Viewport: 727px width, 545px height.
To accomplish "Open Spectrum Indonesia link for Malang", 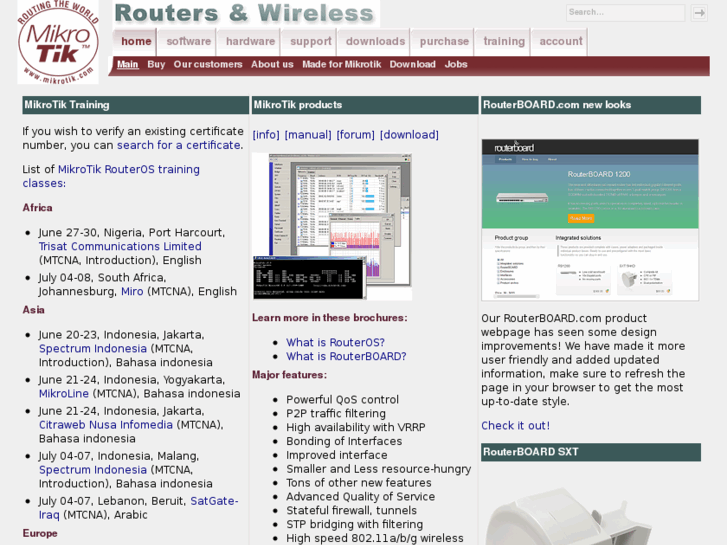I will [93, 469].
